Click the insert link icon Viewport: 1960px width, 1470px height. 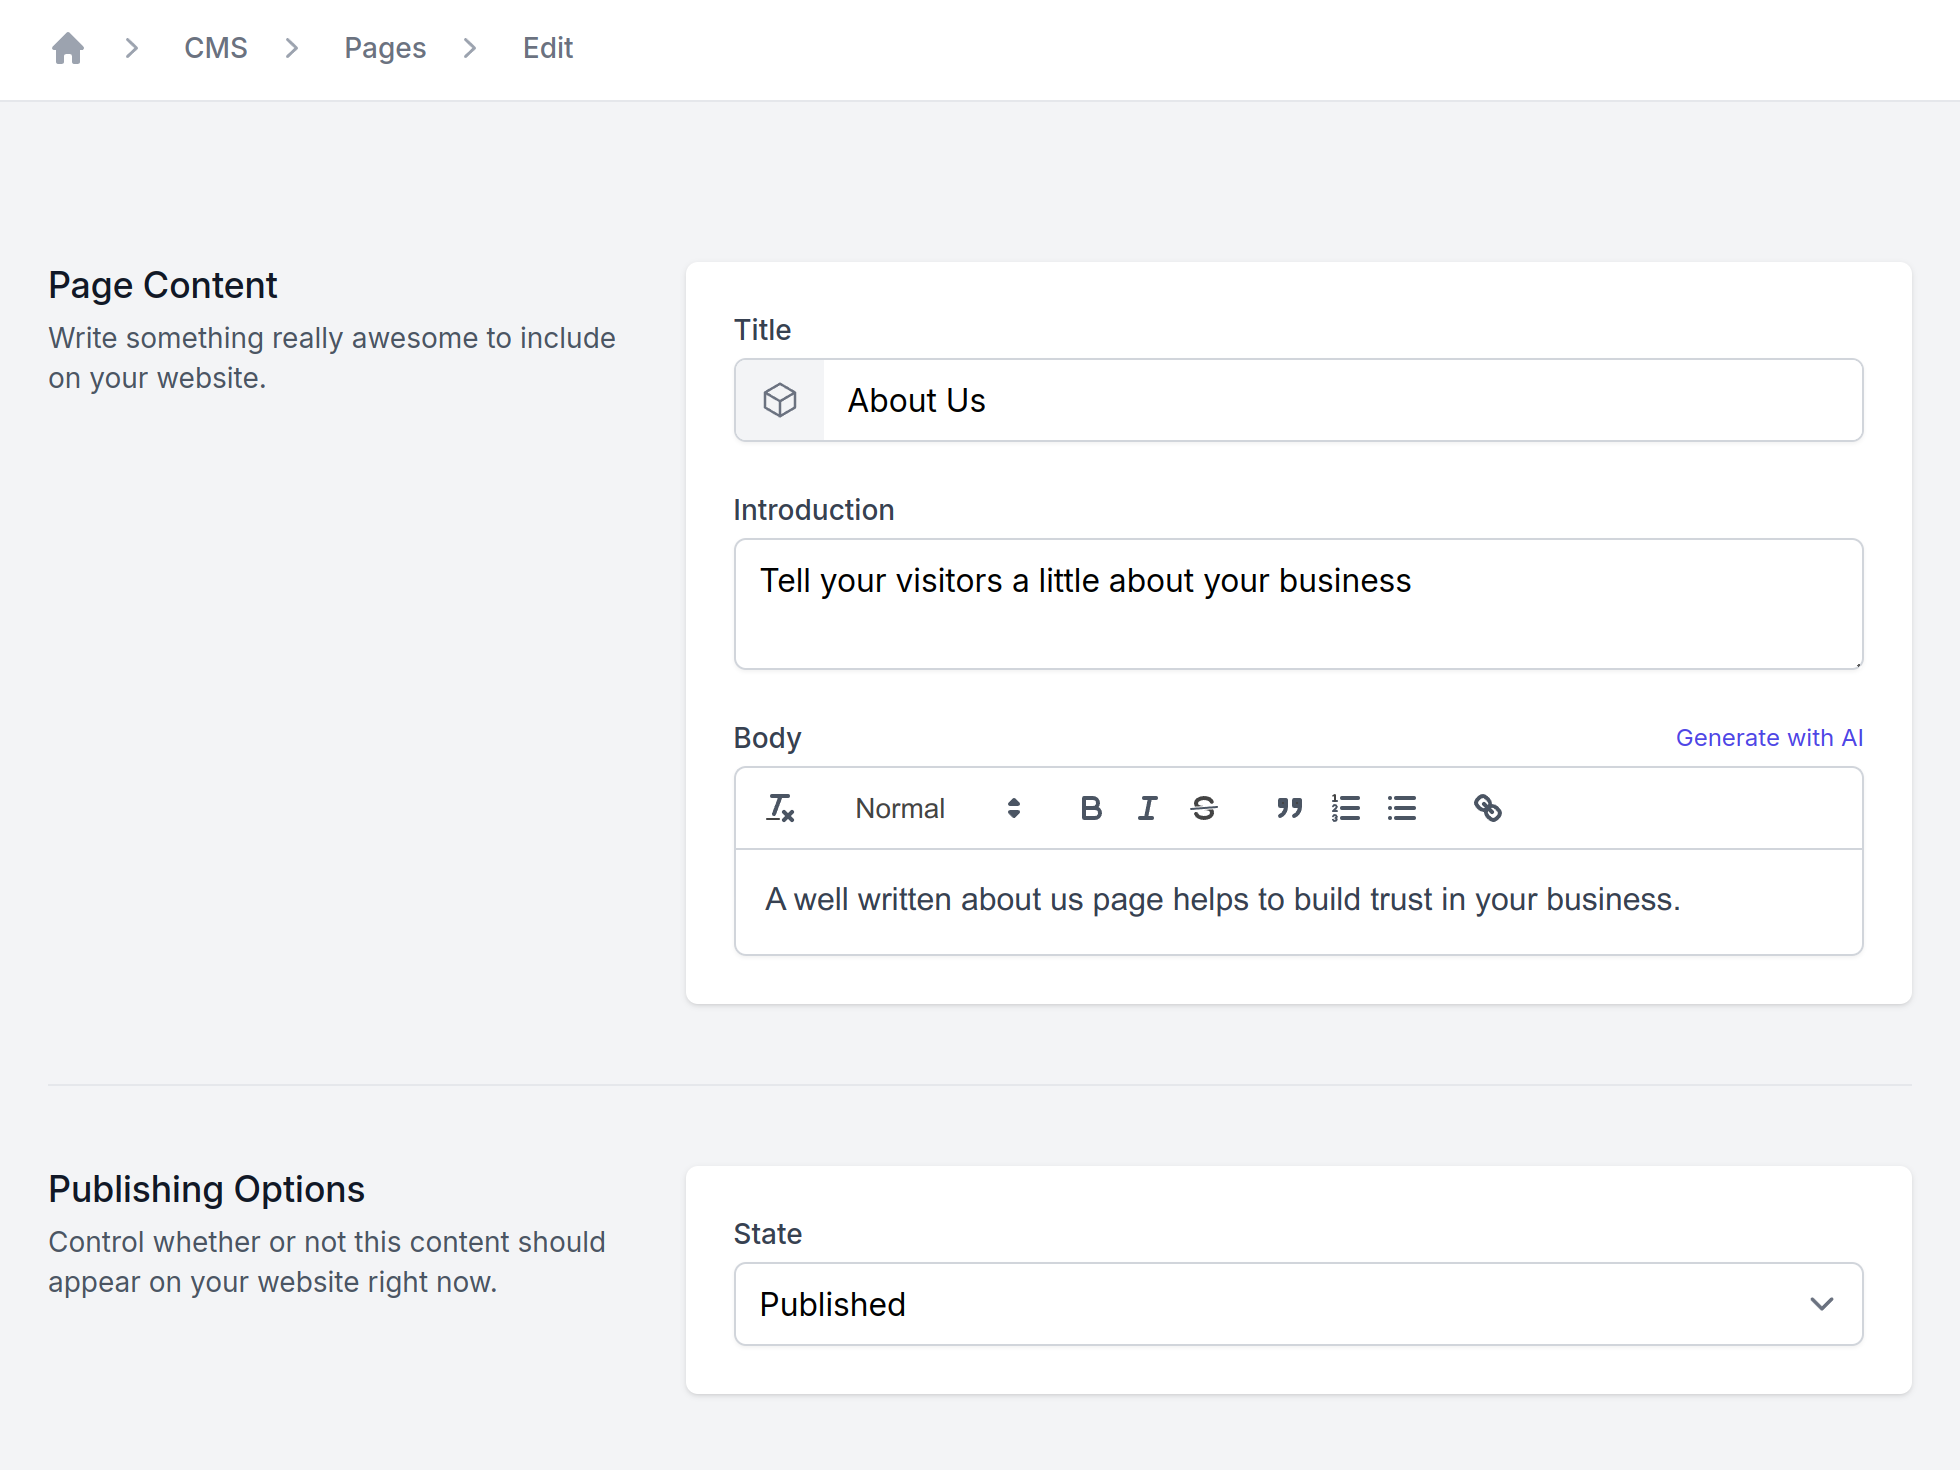1487,808
